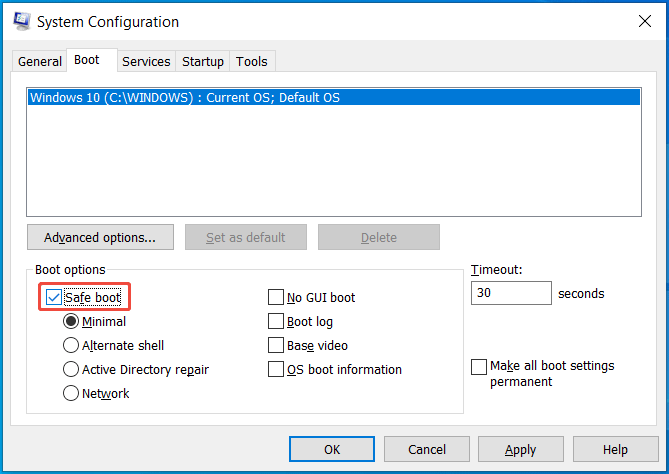Click the Timeout seconds input field
Image resolution: width=669 pixels, height=474 pixels.
coord(510,293)
